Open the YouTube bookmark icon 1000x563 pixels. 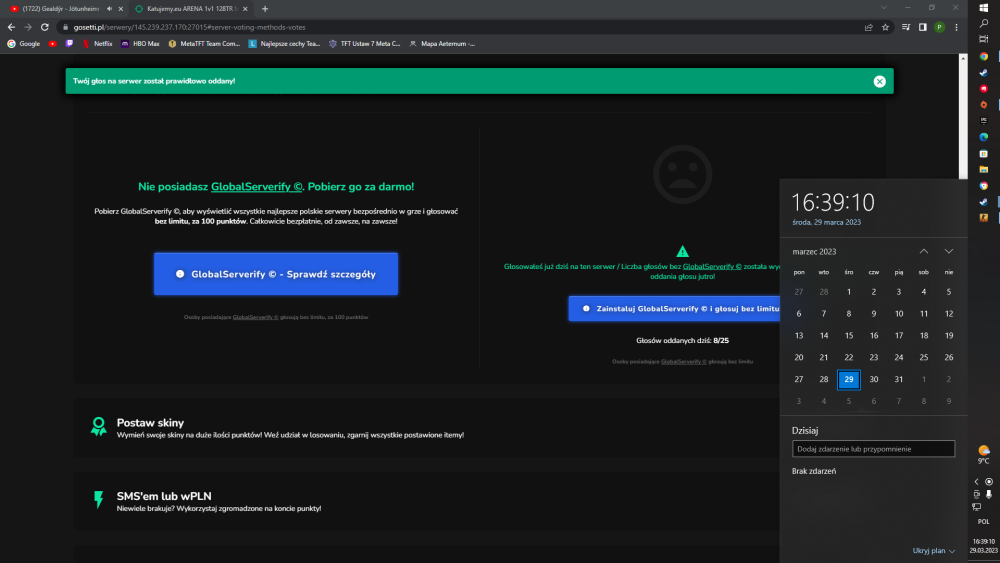[x=53, y=44]
